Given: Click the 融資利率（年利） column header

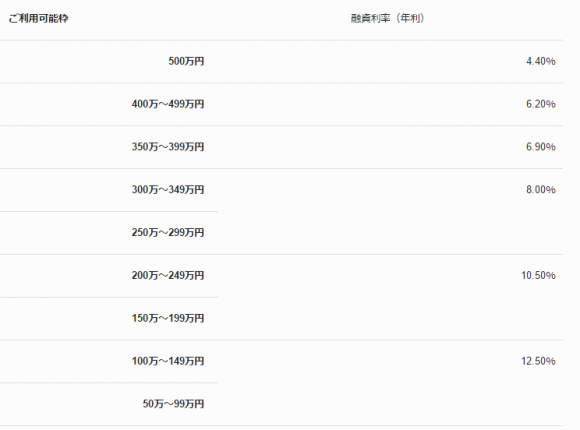Looking at the screenshot, I should click(x=387, y=19).
